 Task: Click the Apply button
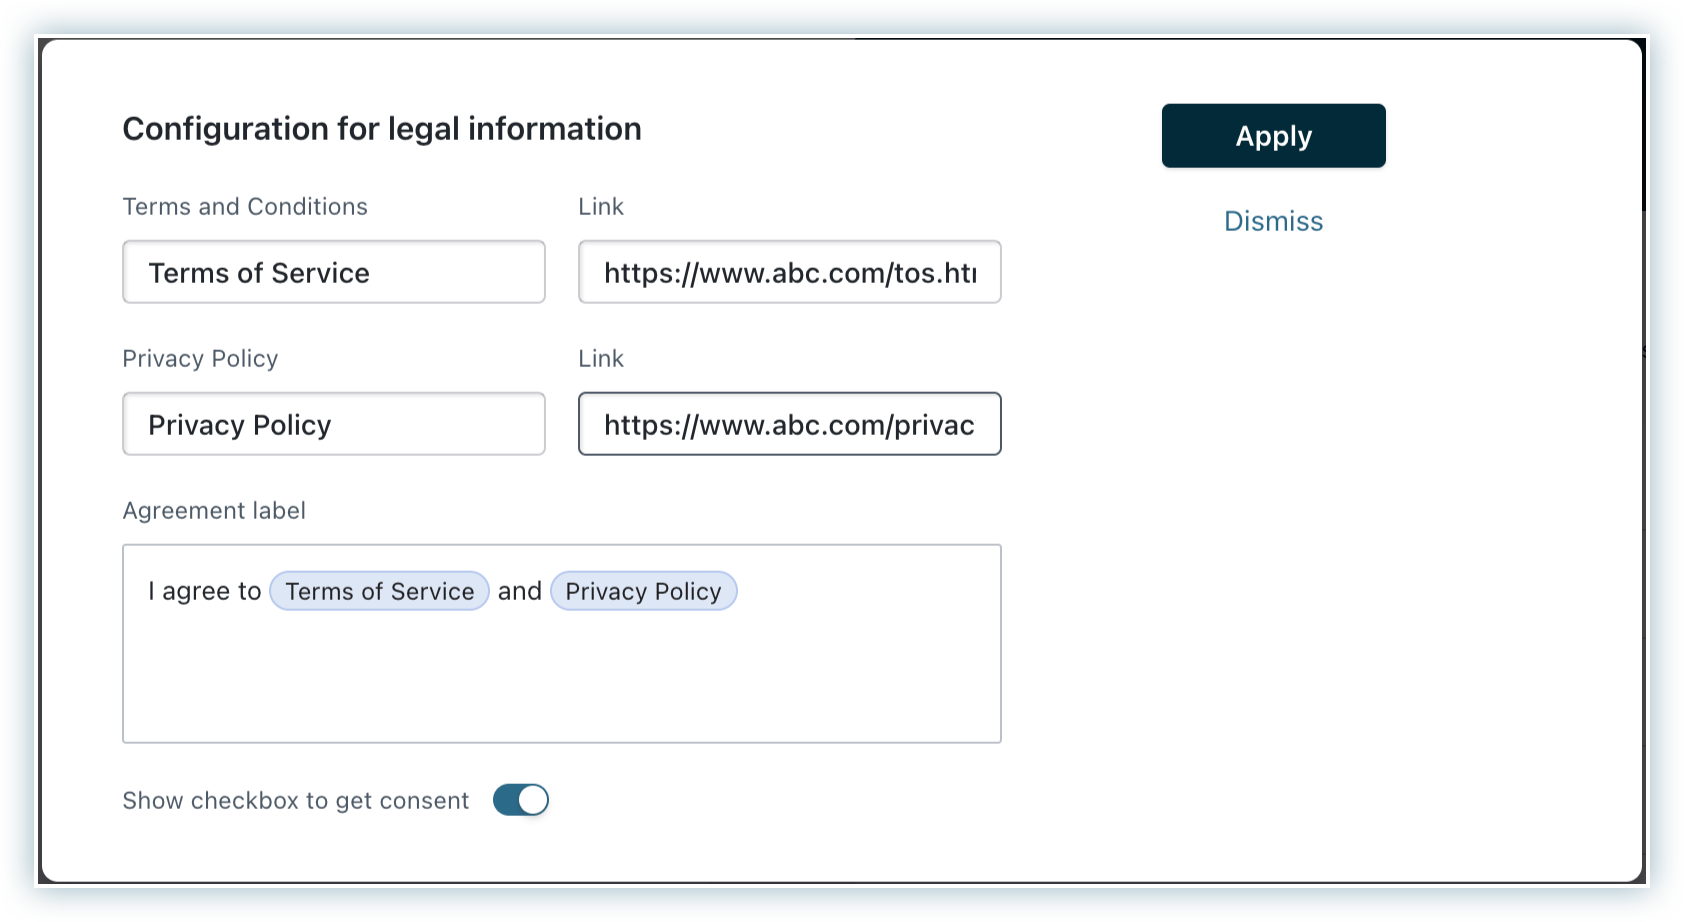[1273, 136]
